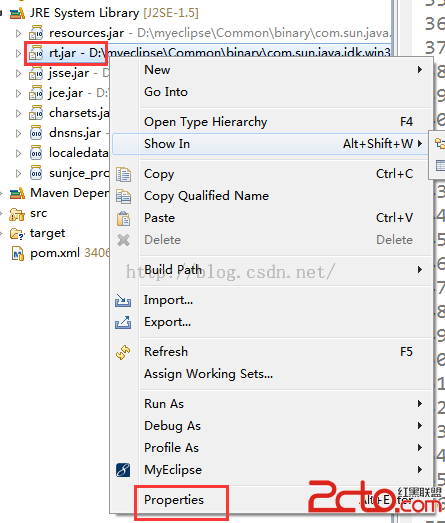445x523 pixels.
Task: Select Assign Working Sets...
Action: pyautogui.click(x=271, y=374)
